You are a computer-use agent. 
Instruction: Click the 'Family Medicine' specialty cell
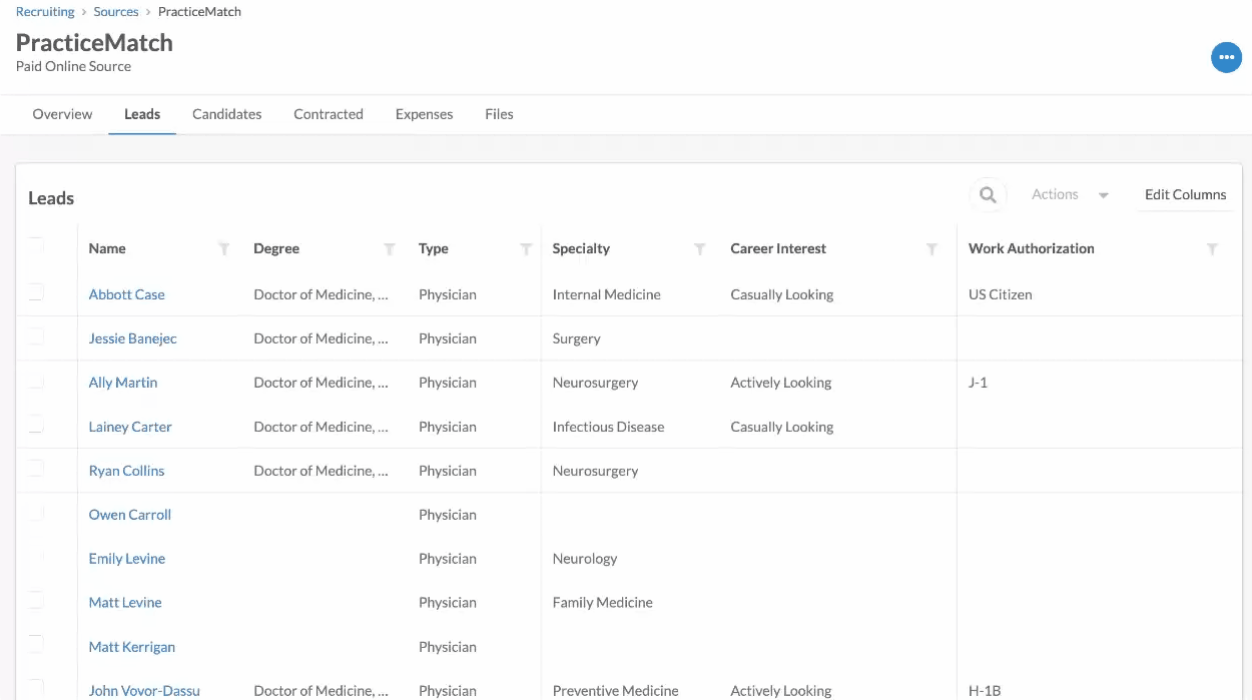(x=602, y=603)
